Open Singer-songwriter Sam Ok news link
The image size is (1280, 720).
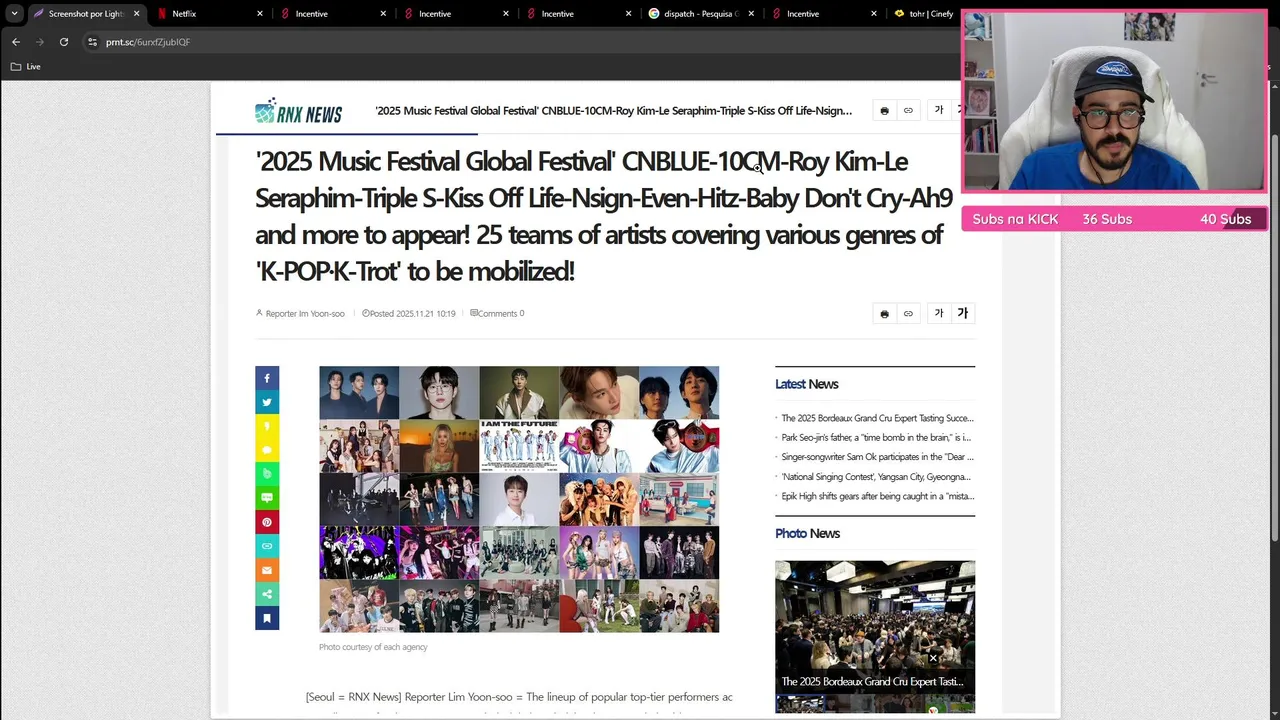877,457
